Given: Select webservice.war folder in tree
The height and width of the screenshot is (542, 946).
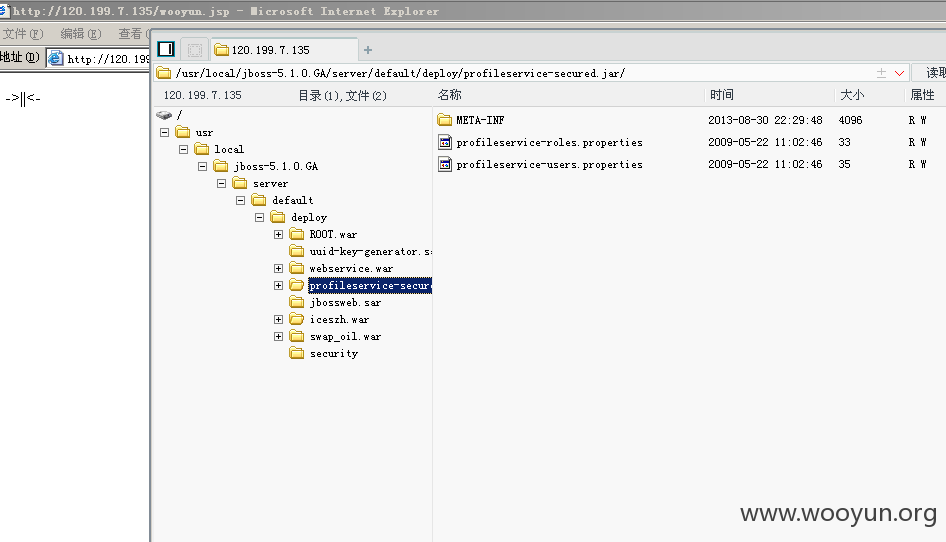Looking at the screenshot, I should (351, 268).
